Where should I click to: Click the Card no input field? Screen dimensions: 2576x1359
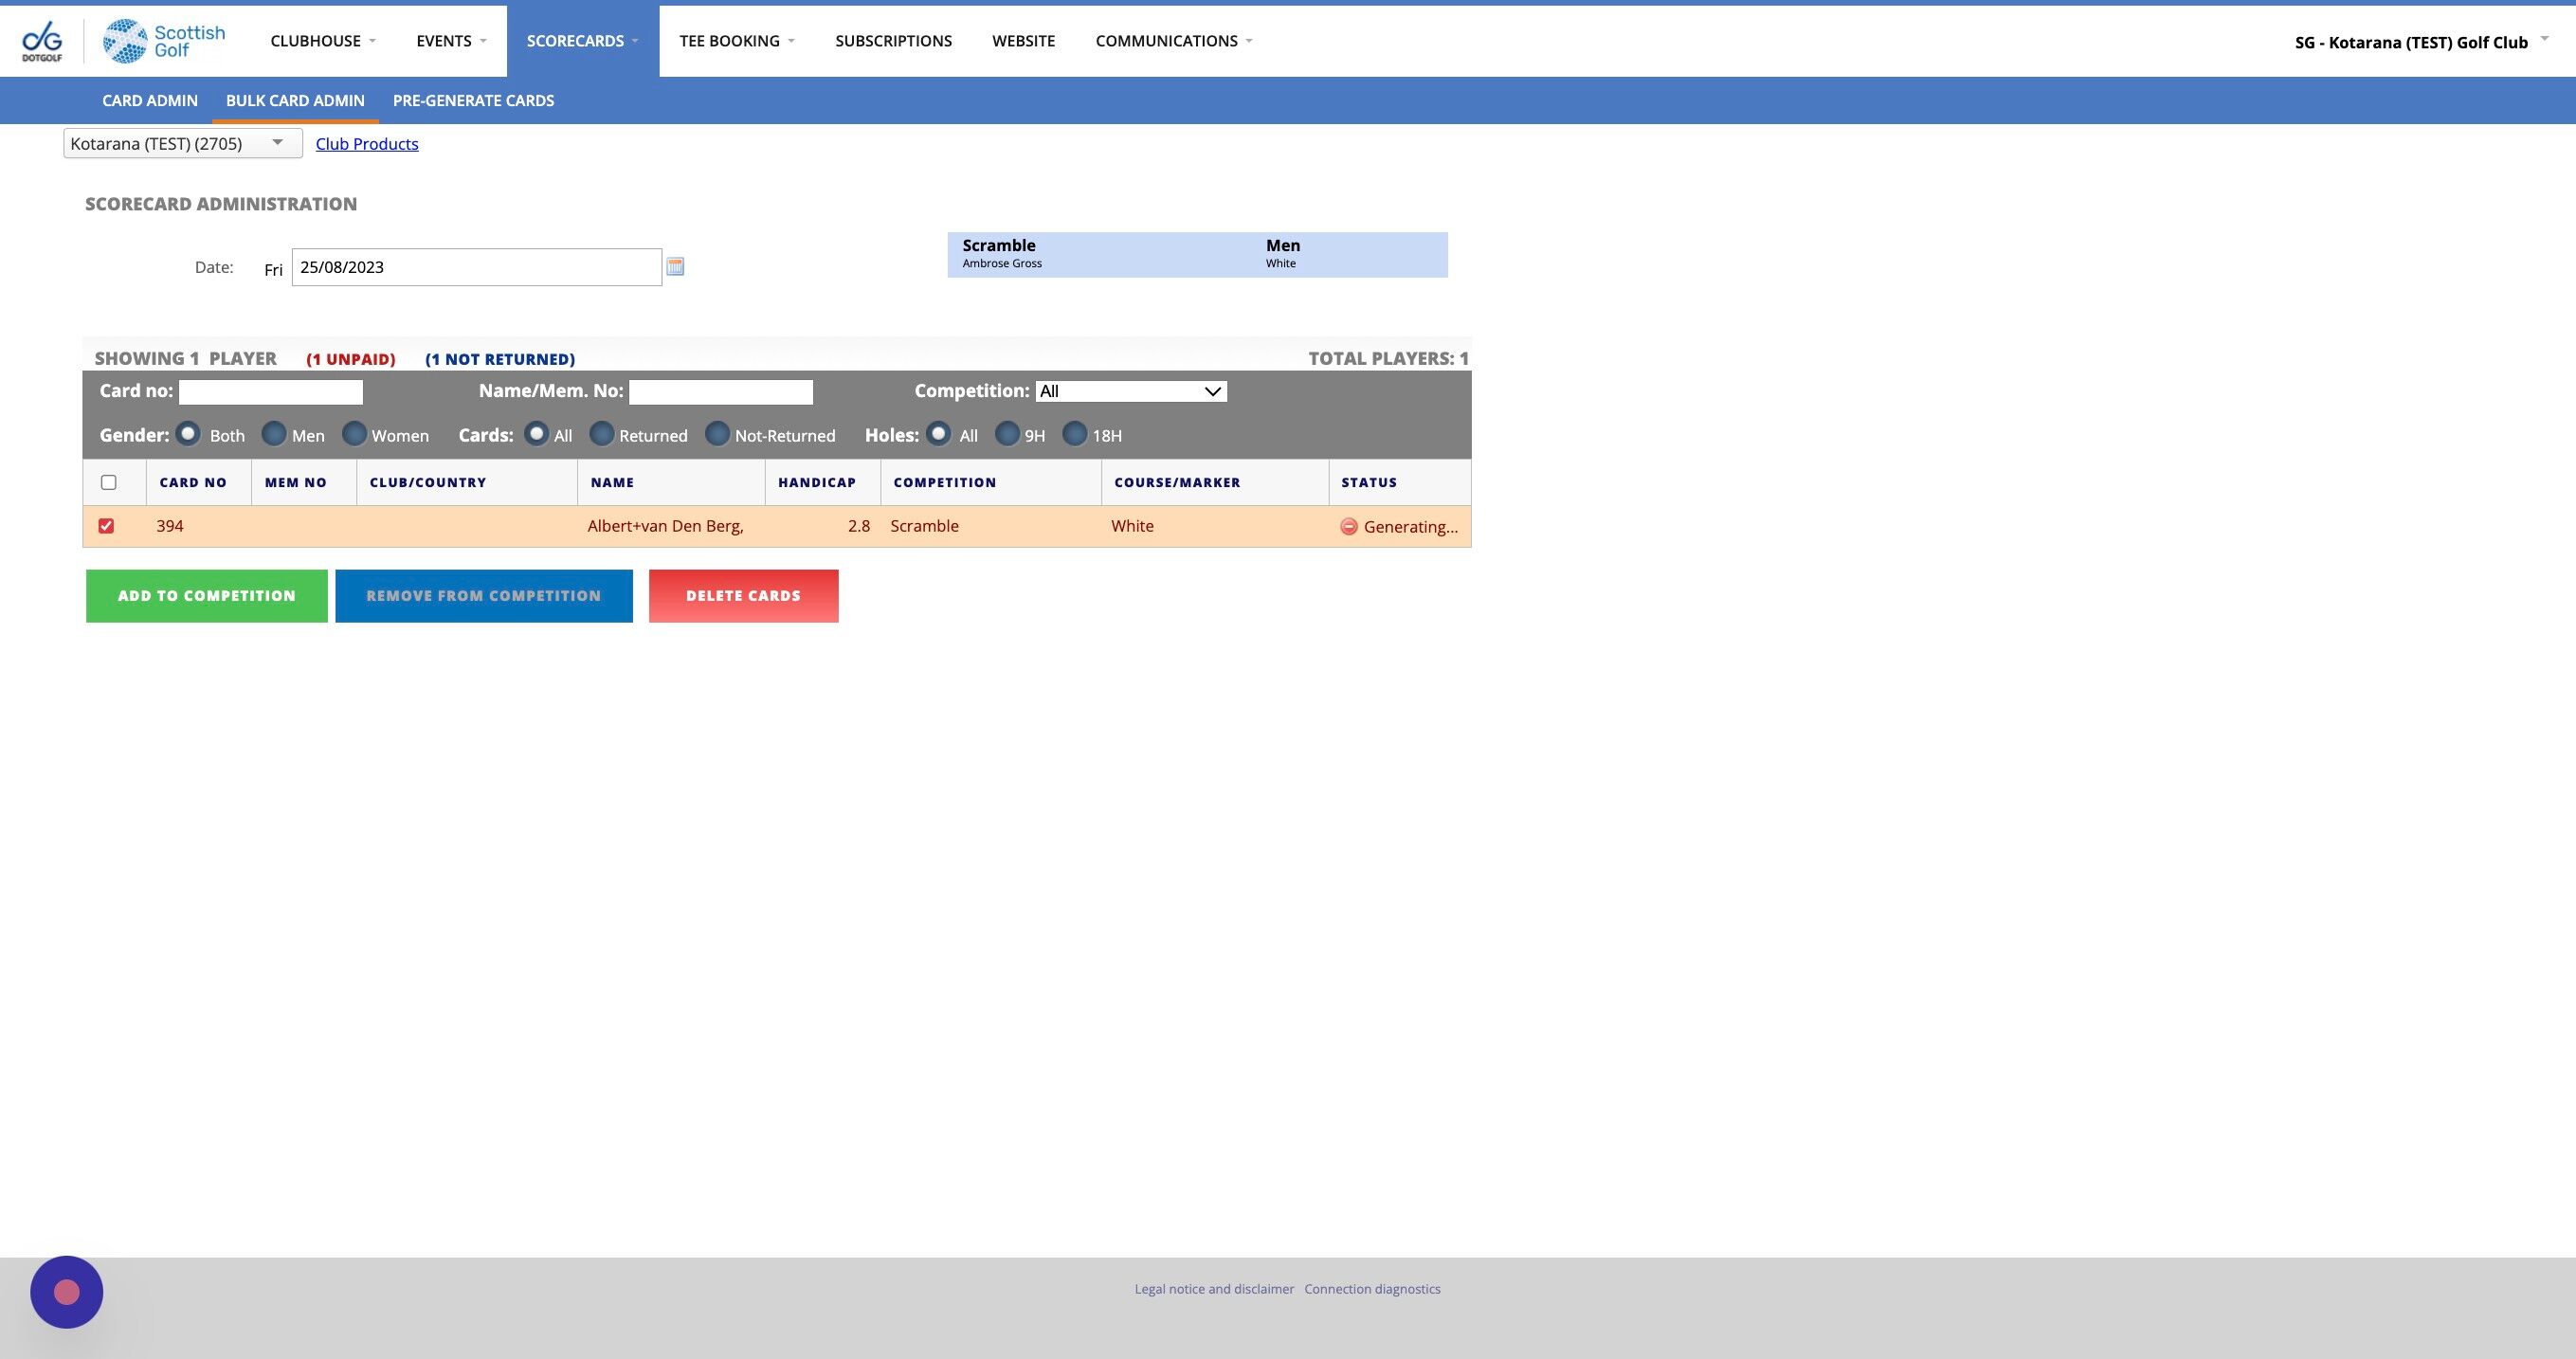pos(270,391)
